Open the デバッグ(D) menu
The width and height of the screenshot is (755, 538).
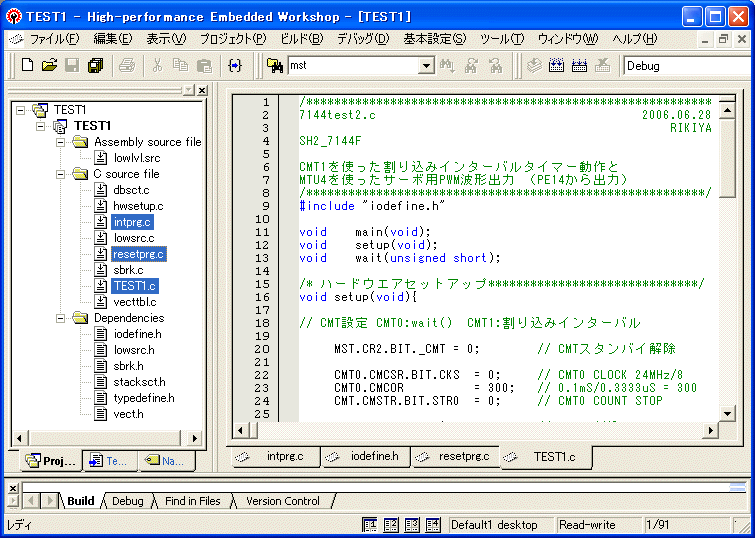tap(362, 39)
